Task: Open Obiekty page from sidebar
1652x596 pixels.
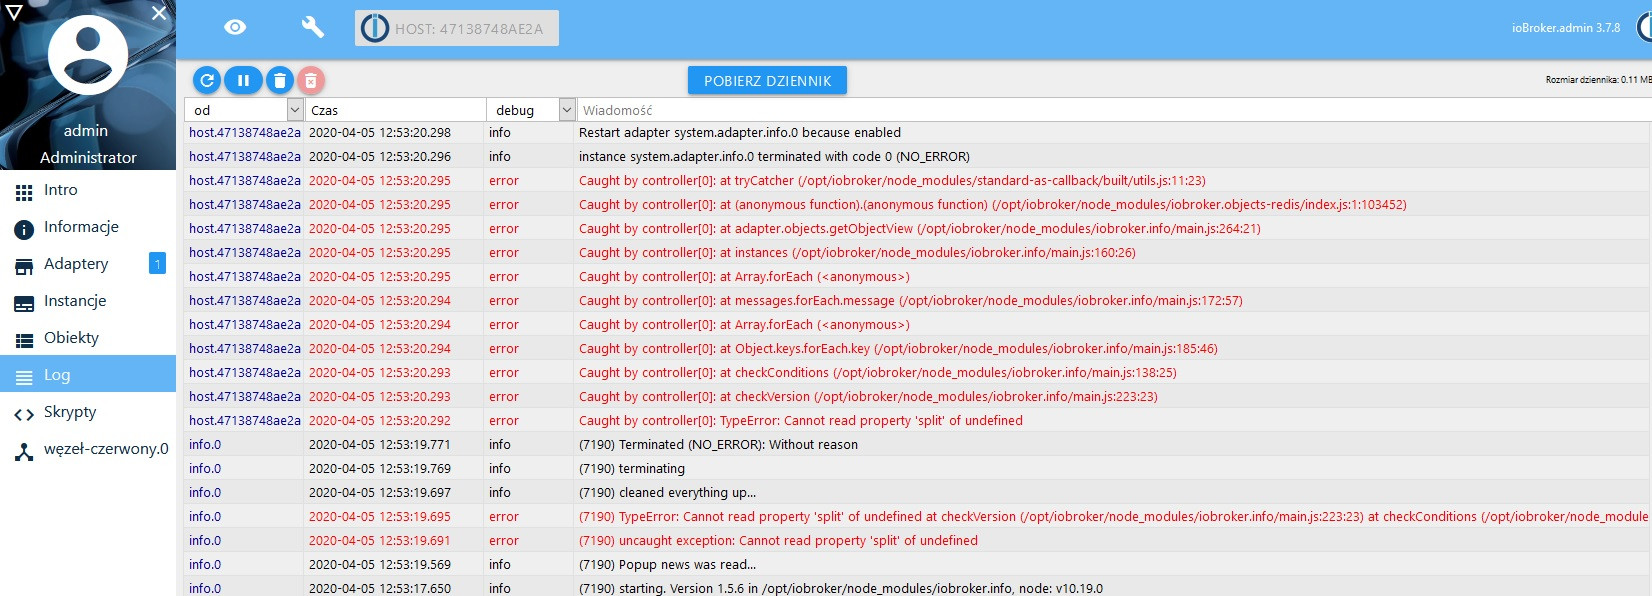Action: tap(71, 338)
